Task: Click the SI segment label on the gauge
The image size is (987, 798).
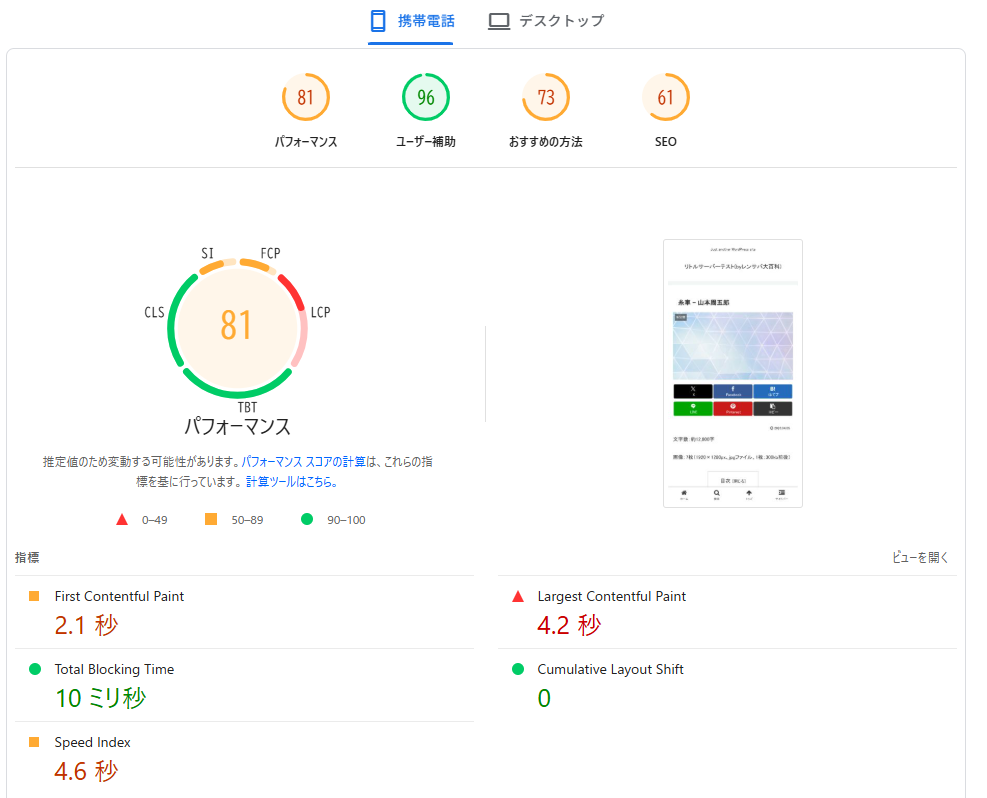Action: [208, 254]
